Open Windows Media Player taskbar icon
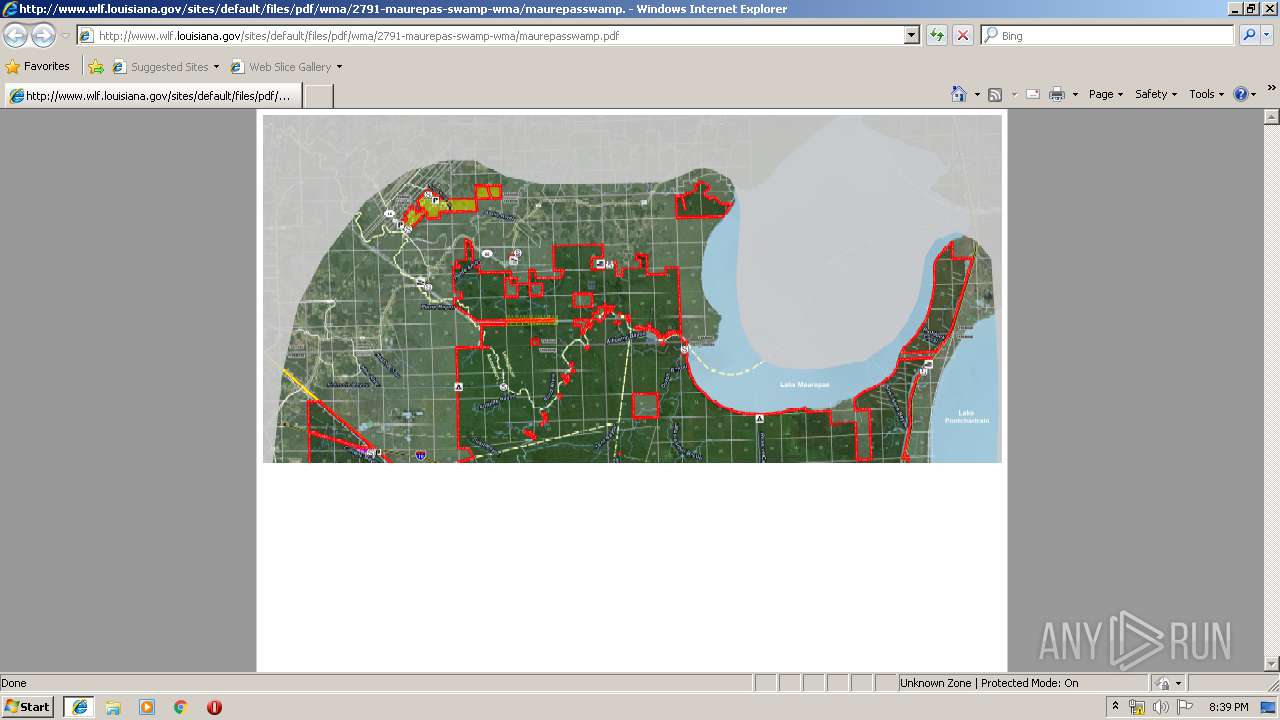Screen dimensions: 1280x720 coord(147,707)
